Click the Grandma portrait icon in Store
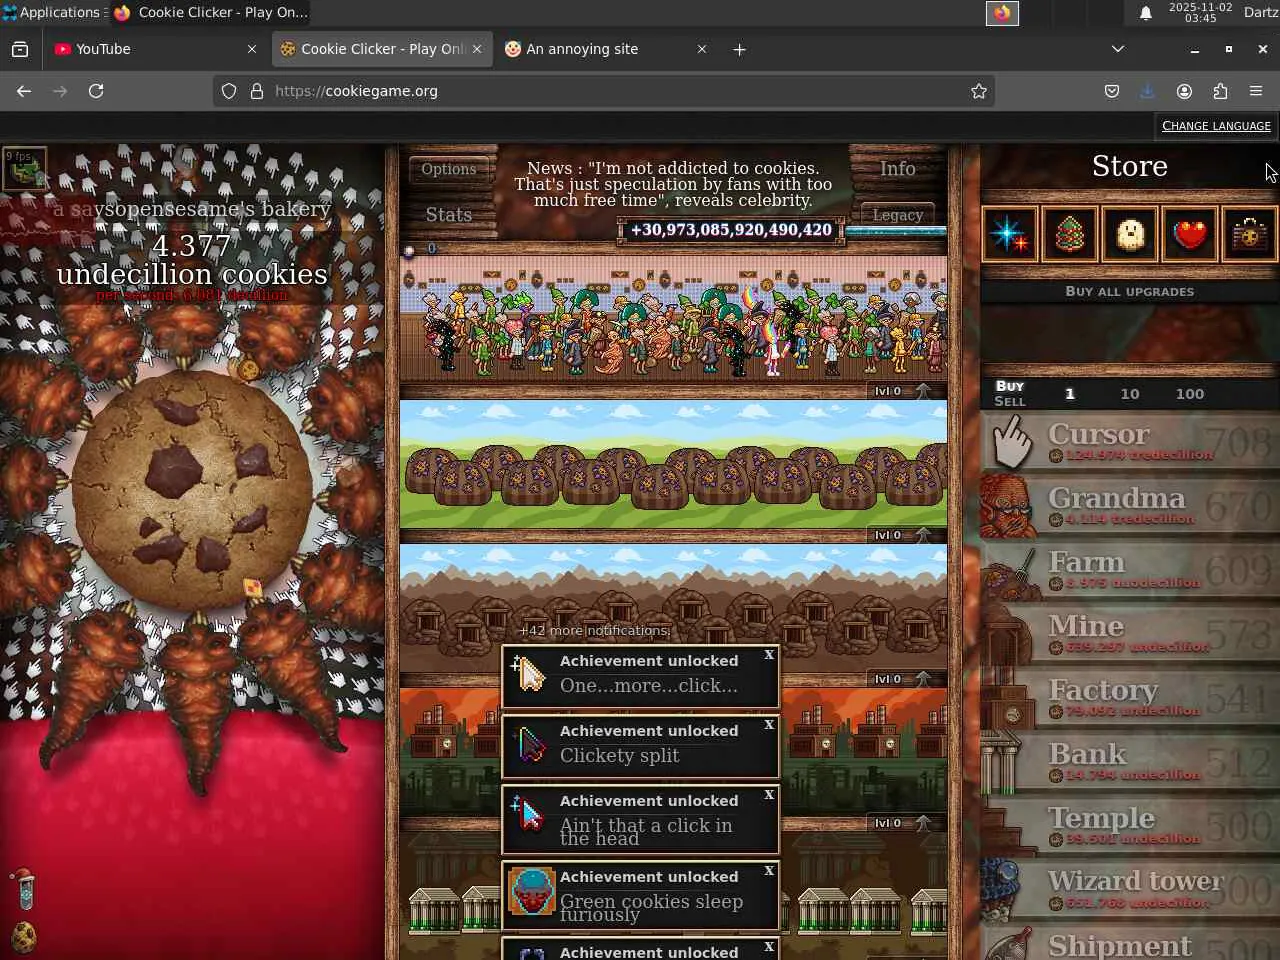Screen dimensions: 1280x960 tap(1007, 506)
